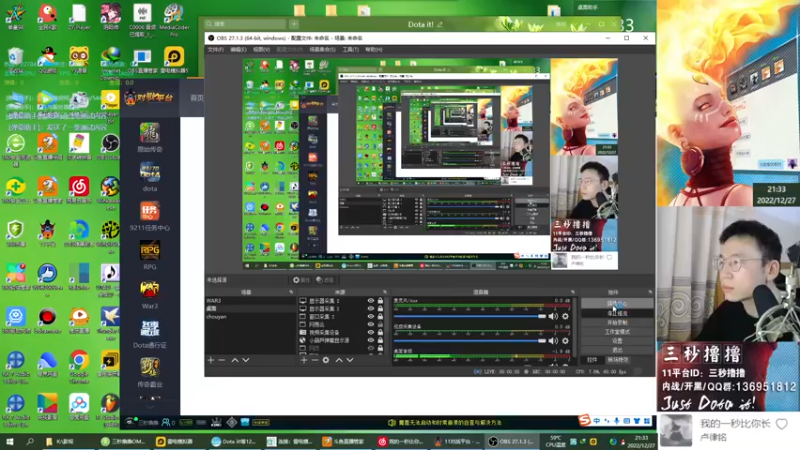Move scene up in Scenes list
Screen dimensions: 800x450
[x=235, y=360]
